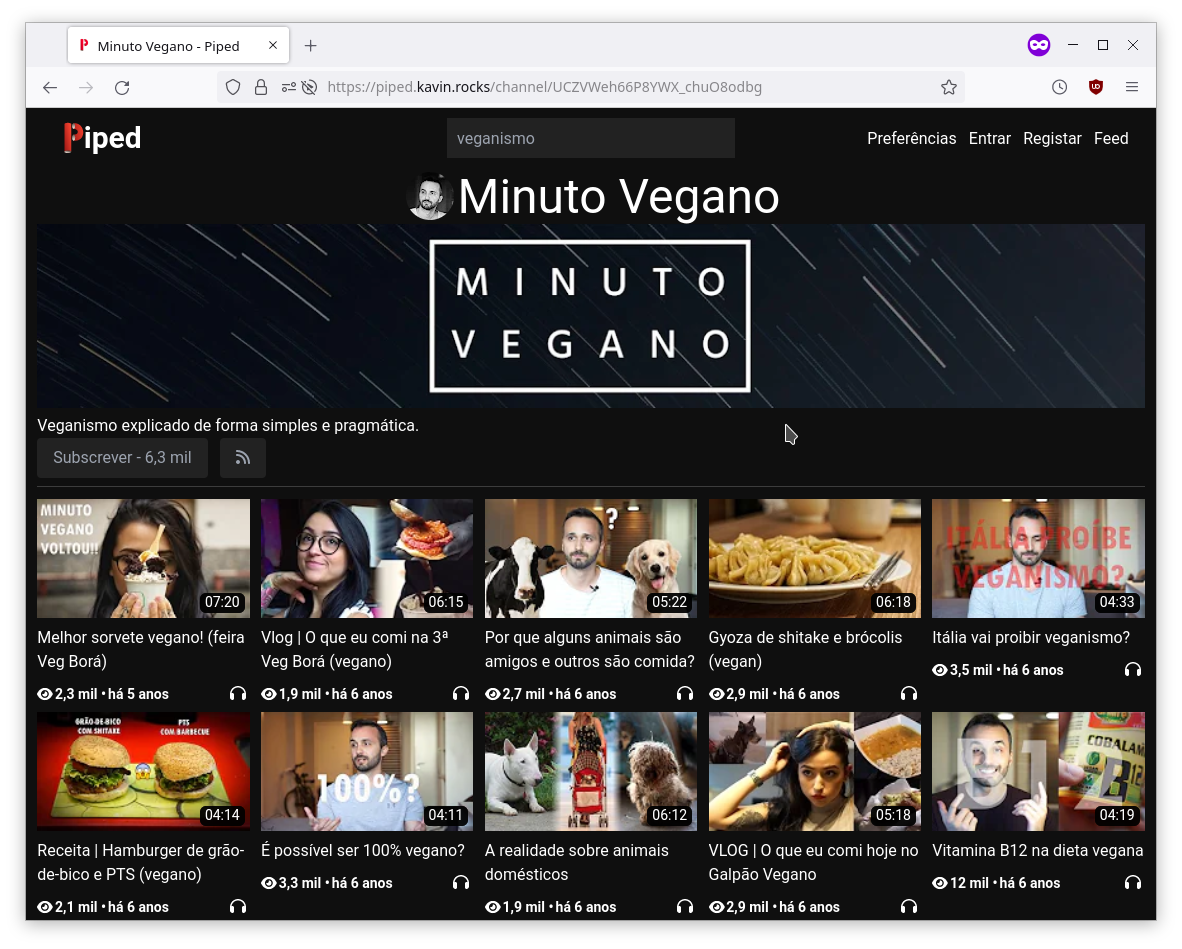Close the Minuto Vegano - Piped tab
Image resolution: width=1182 pixels, height=949 pixels.
point(273,45)
